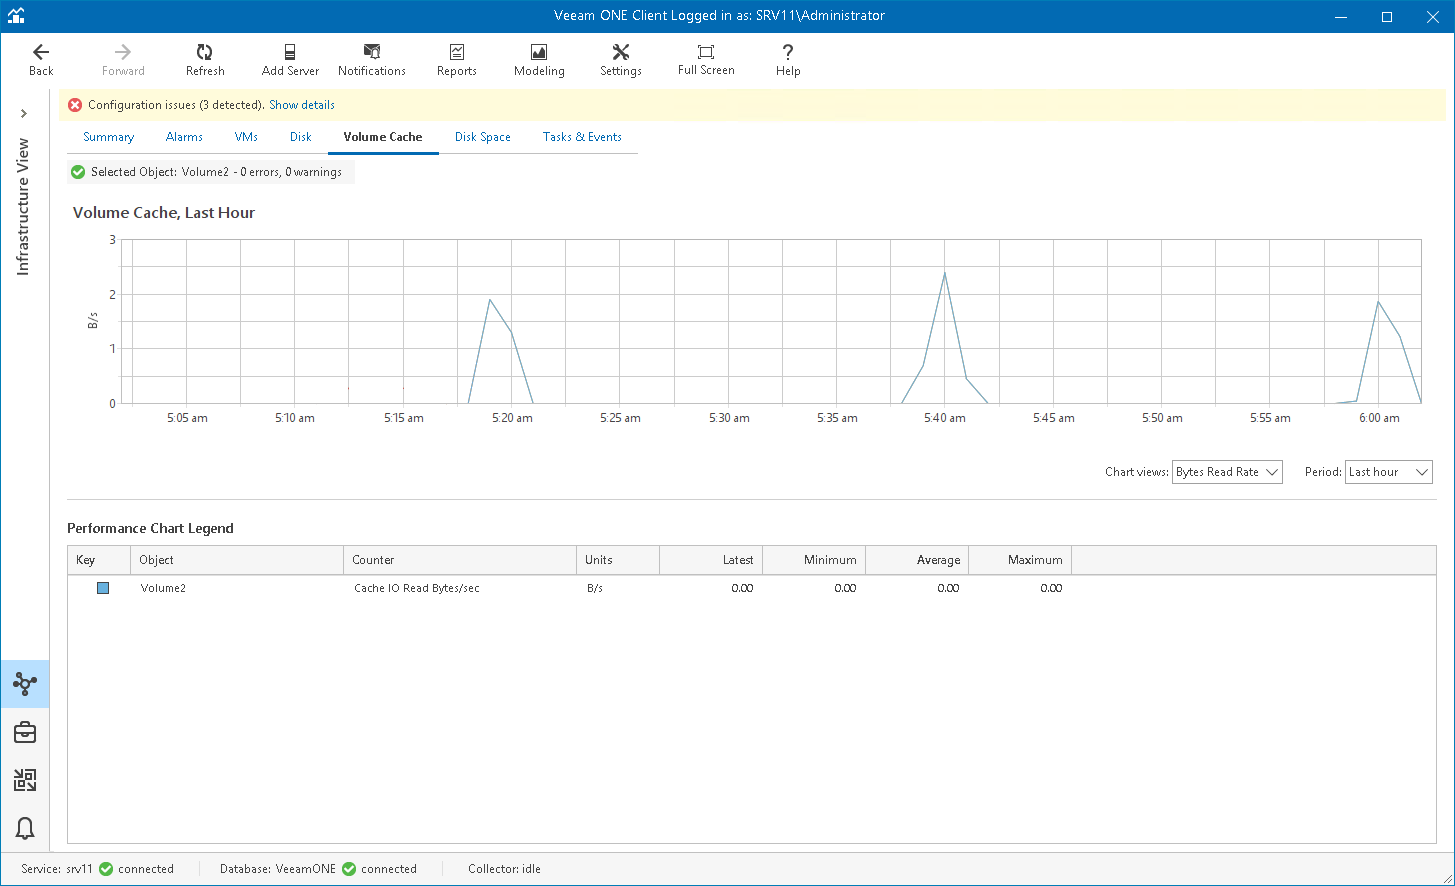1455x886 pixels.
Task: Sort by the Counter column header
Action: tap(460, 560)
